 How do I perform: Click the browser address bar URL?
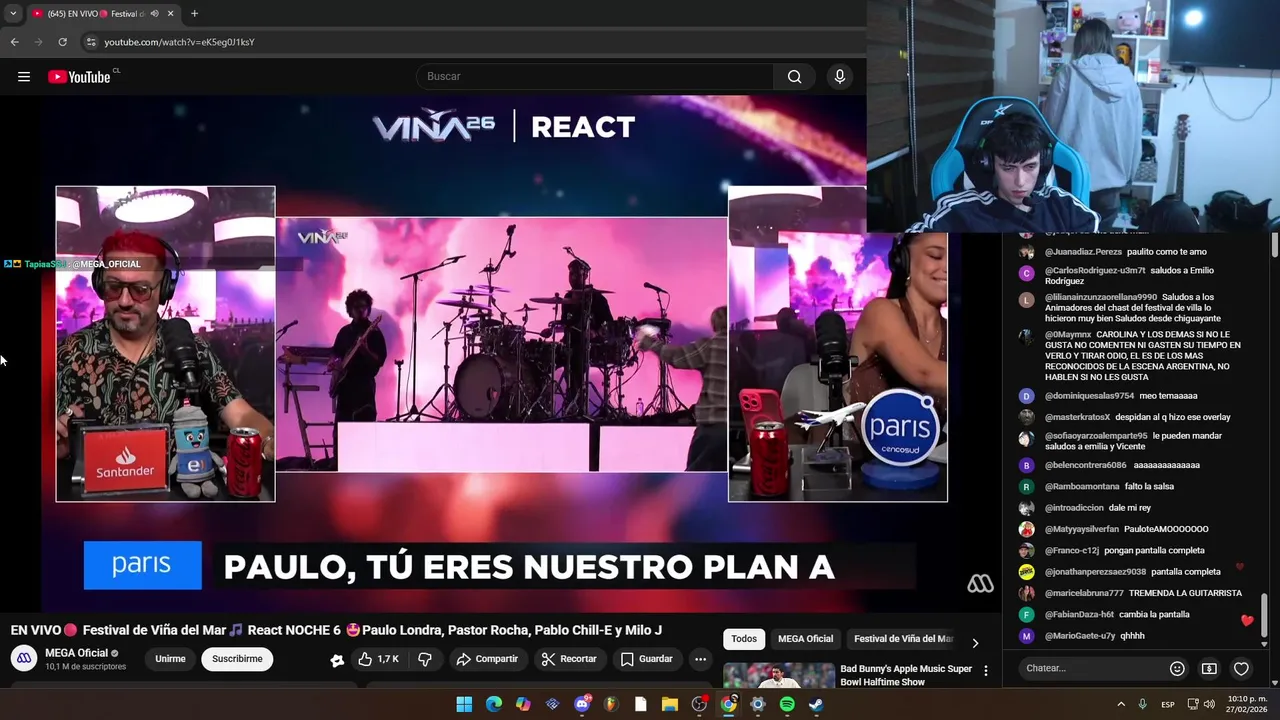180,42
